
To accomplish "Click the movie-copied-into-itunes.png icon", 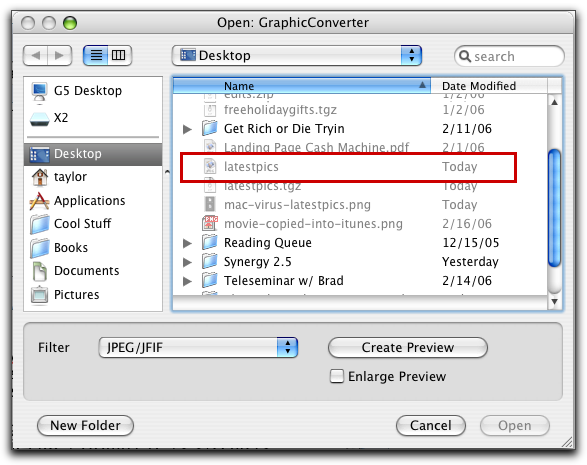I will pyautogui.click(x=210, y=223).
